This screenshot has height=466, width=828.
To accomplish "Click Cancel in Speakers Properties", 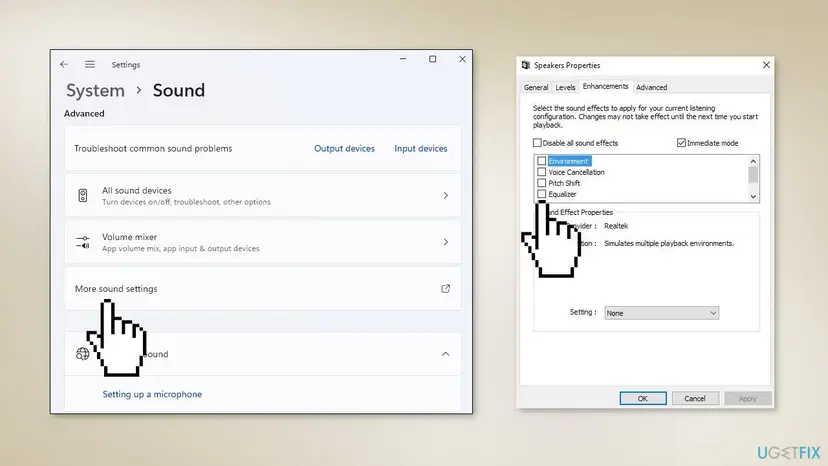I will [x=695, y=398].
